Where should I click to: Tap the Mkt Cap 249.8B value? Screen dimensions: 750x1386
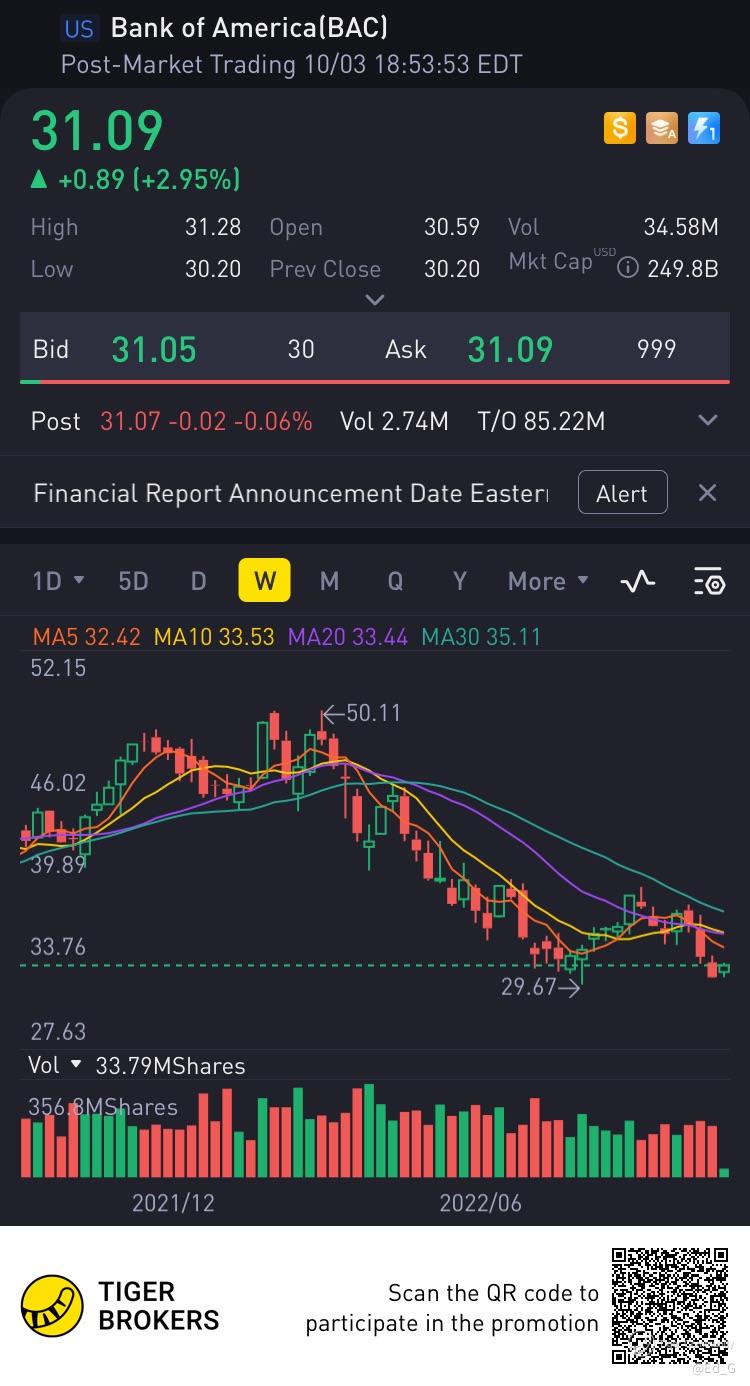683,268
